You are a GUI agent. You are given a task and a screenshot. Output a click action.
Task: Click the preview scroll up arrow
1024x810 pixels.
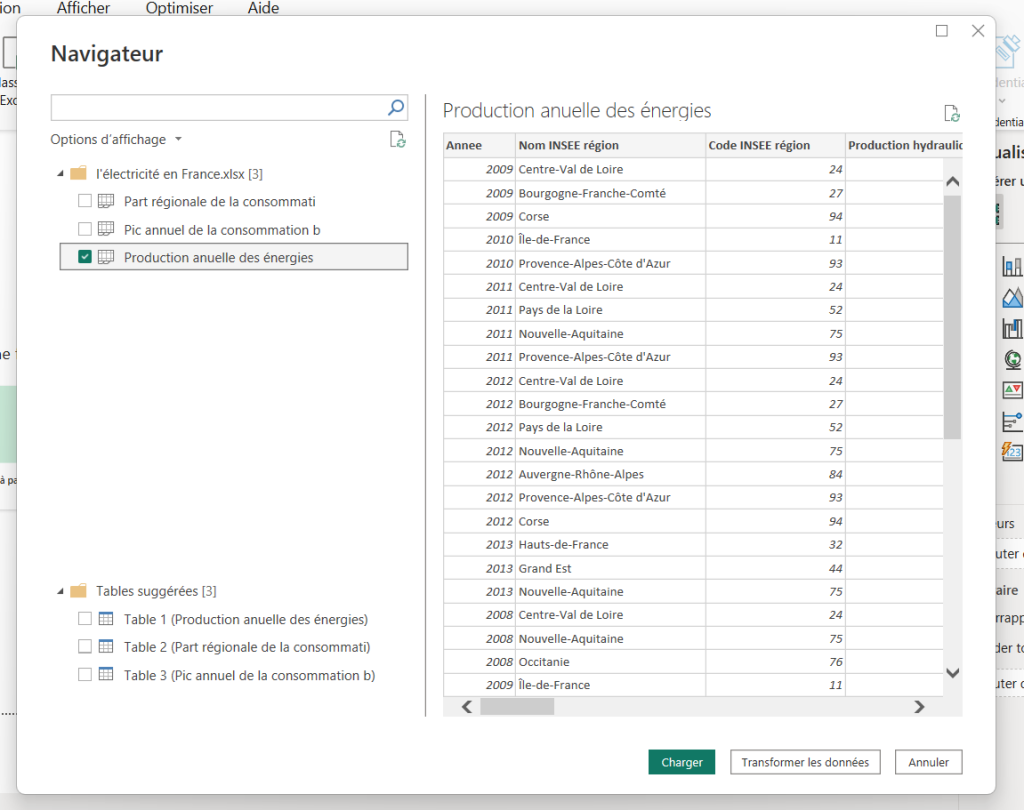coord(953,182)
